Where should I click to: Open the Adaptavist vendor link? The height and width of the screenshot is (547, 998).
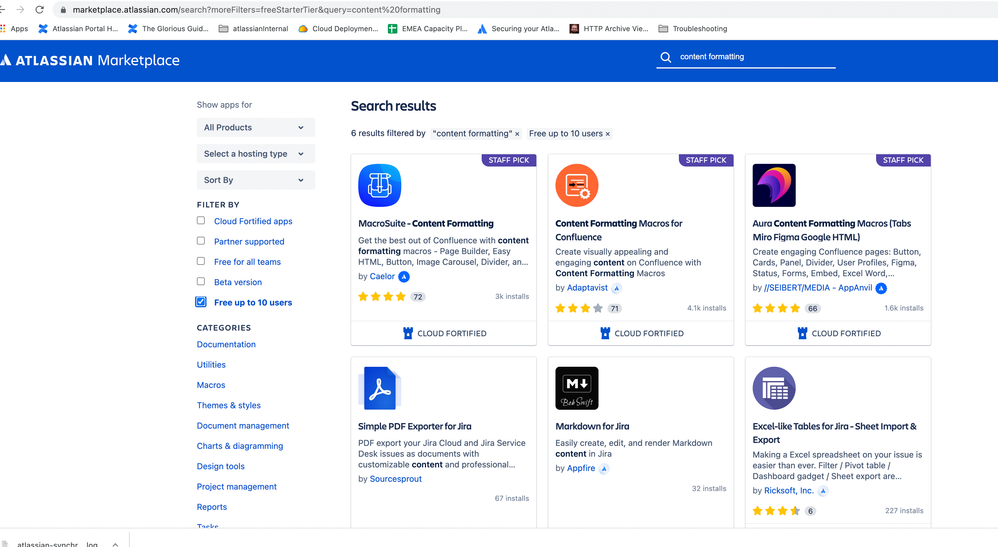pyautogui.click(x=587, y=288)
